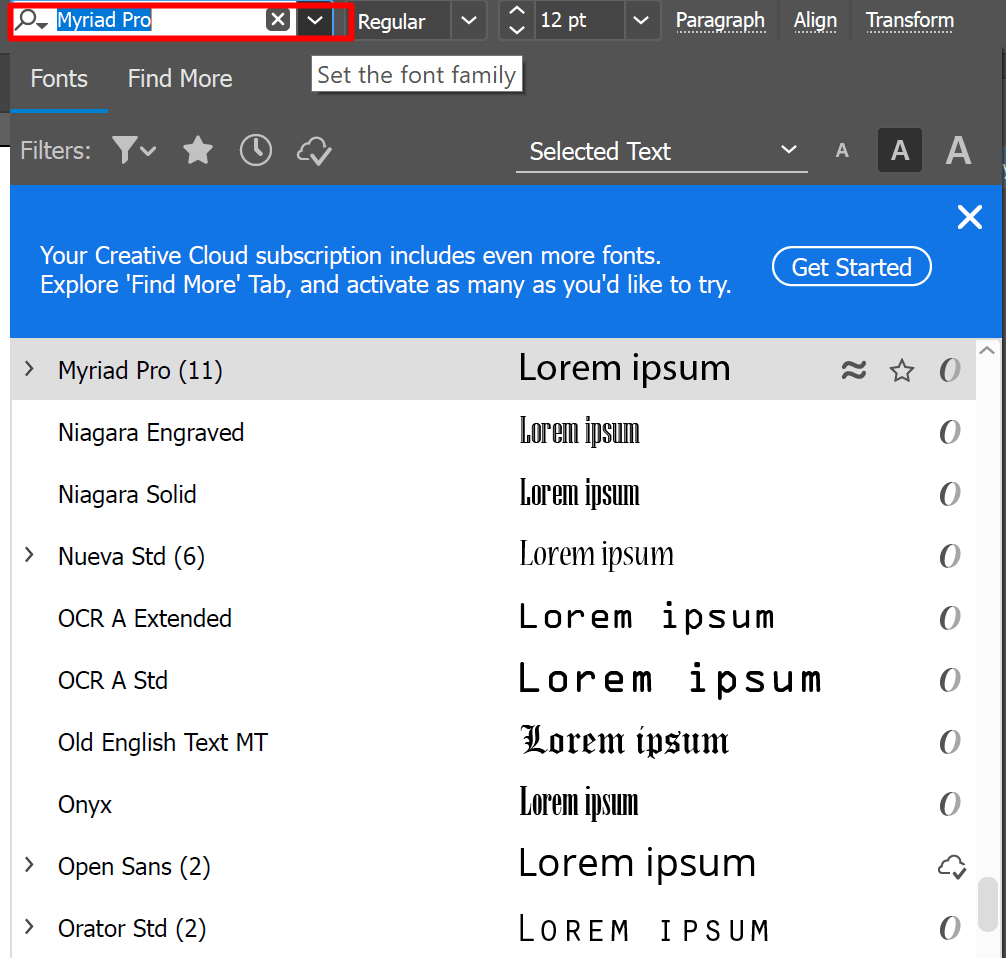This screenshot has width=1006, height=958.
Task: Click the font list scroll up arrow
Action: 987,350
